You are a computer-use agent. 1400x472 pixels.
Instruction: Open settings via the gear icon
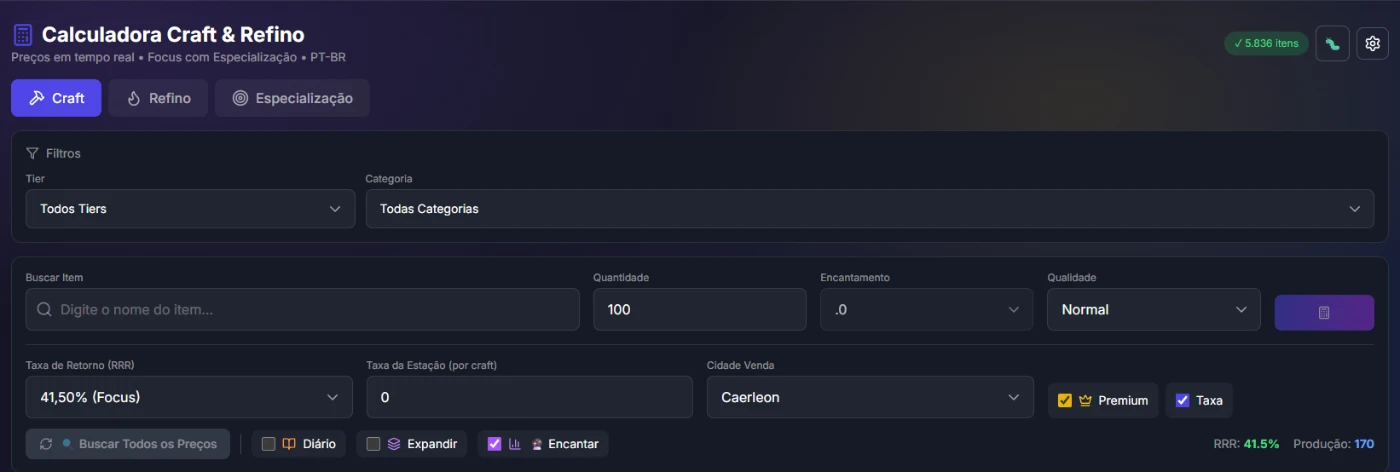tap(1372, 44)
